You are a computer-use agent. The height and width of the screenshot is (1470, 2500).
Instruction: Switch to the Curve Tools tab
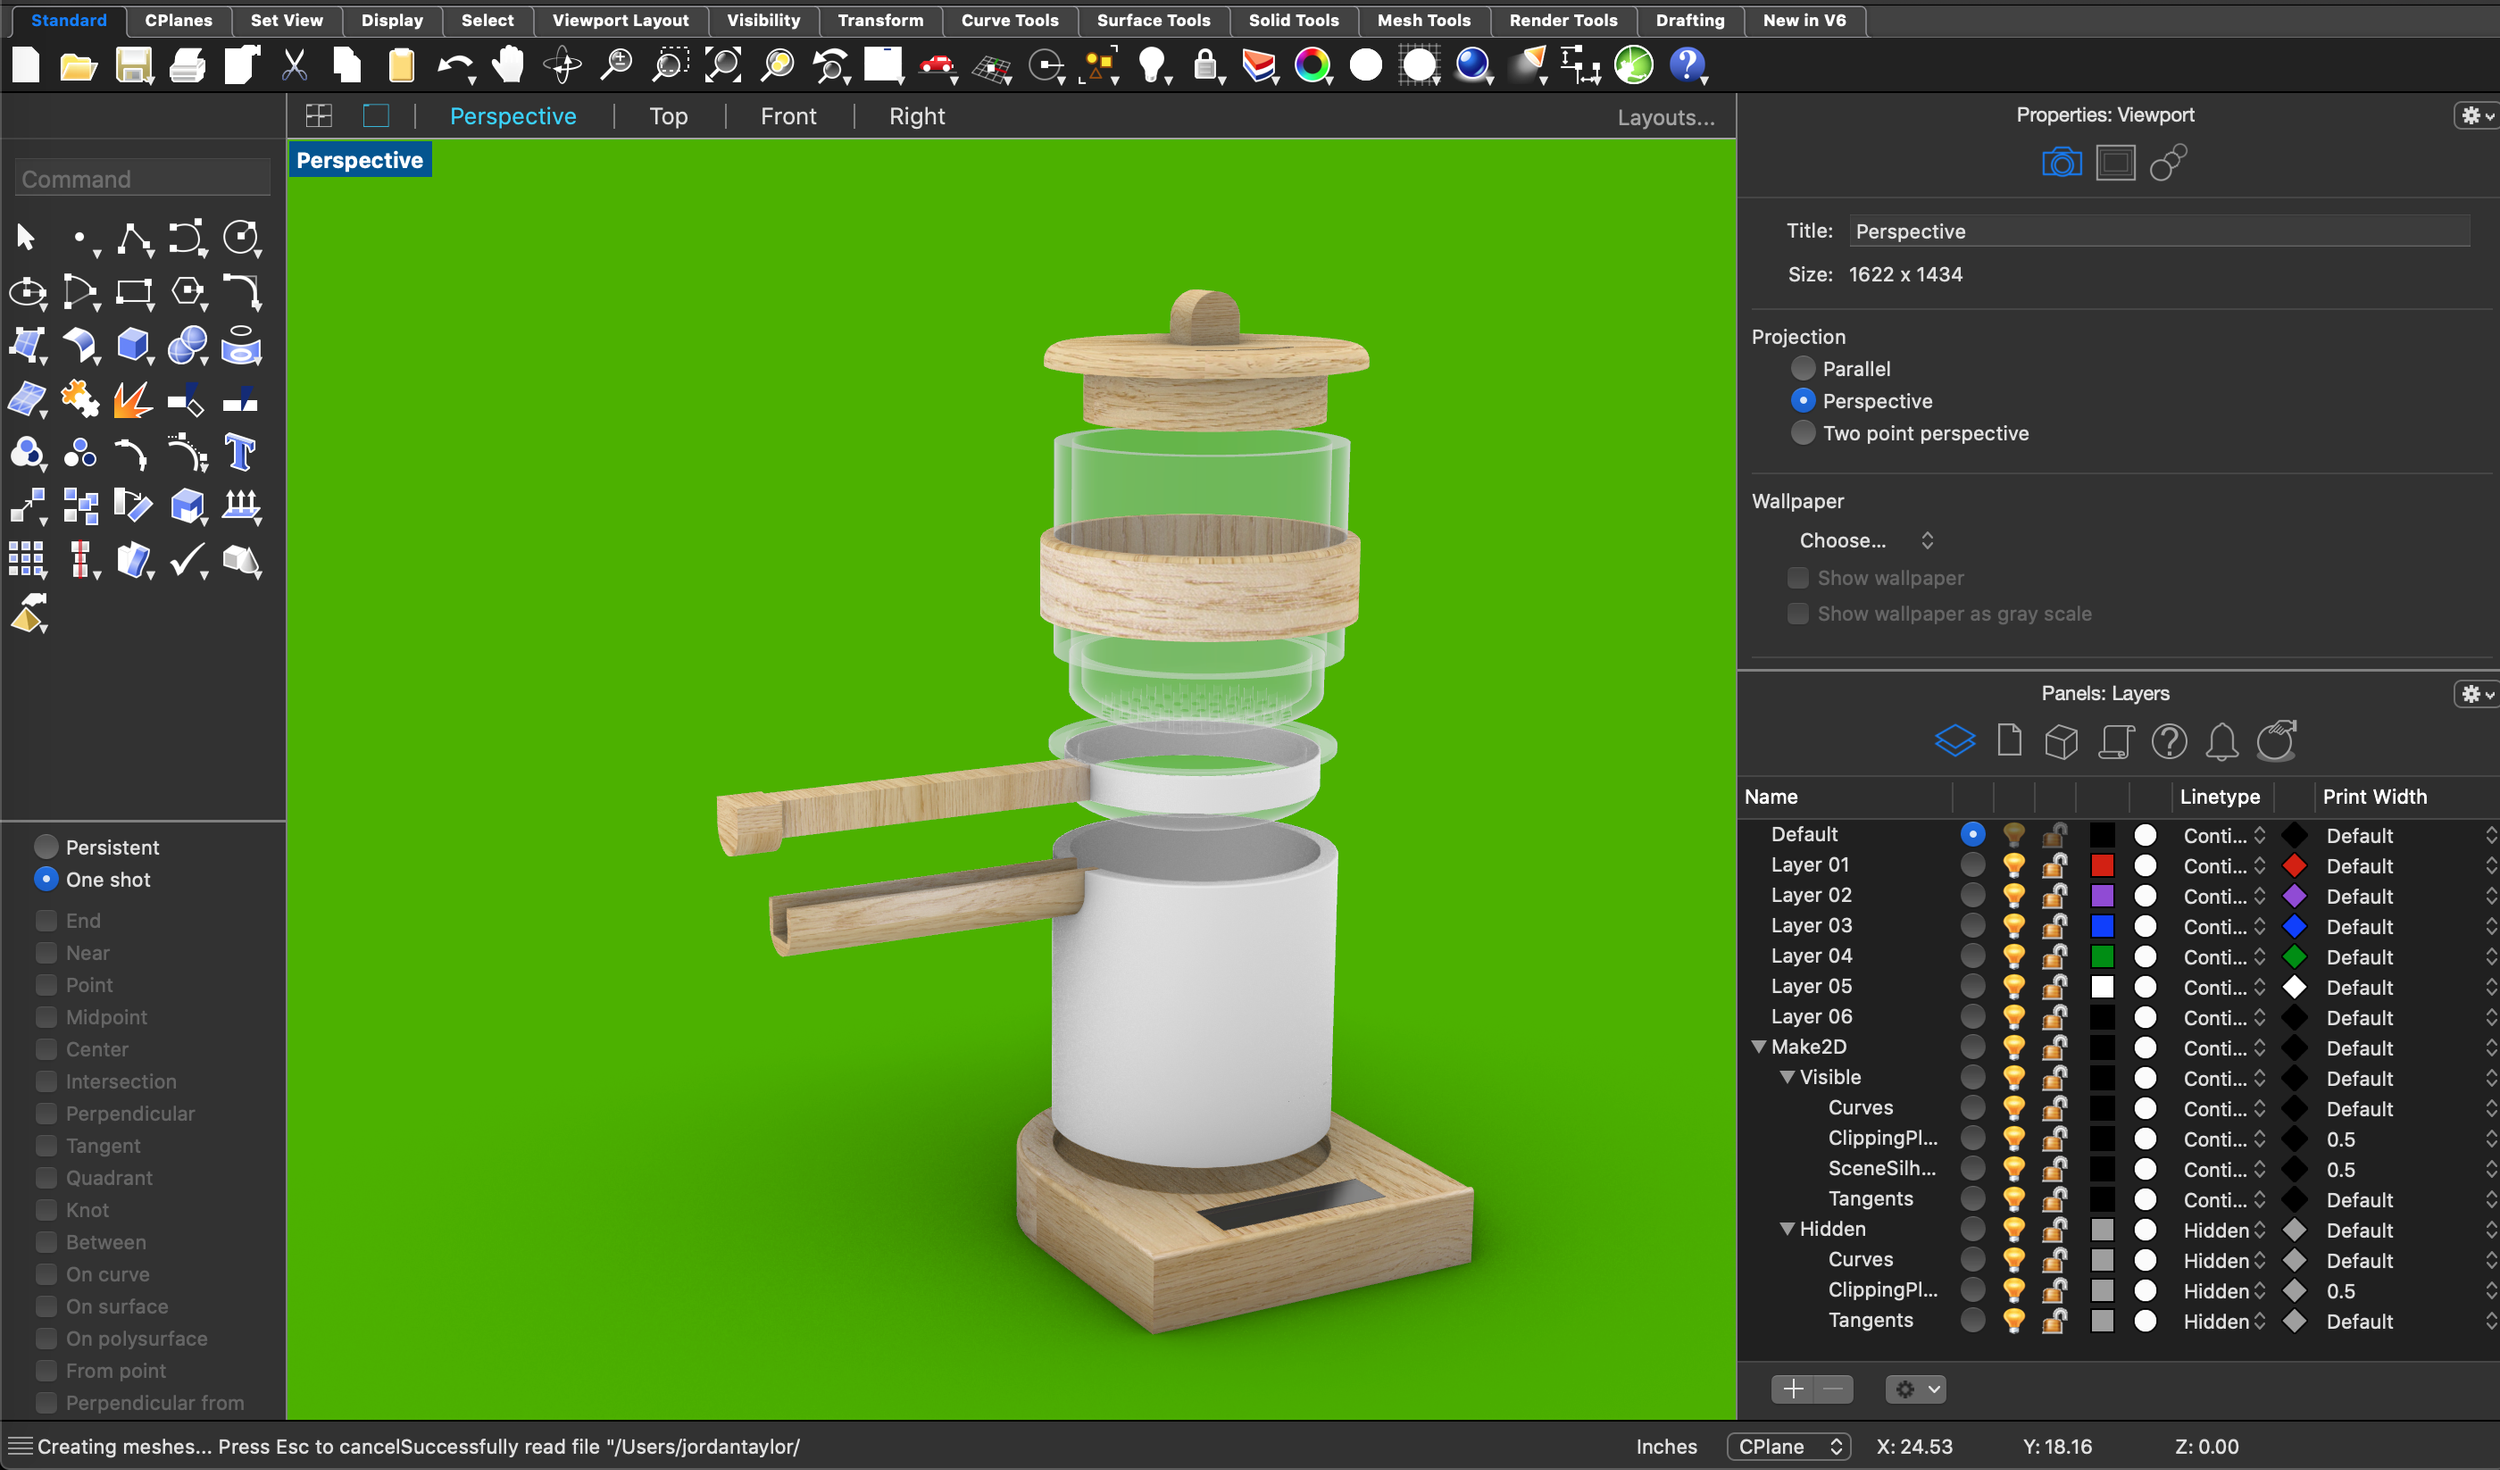(x=1009, y=20)
